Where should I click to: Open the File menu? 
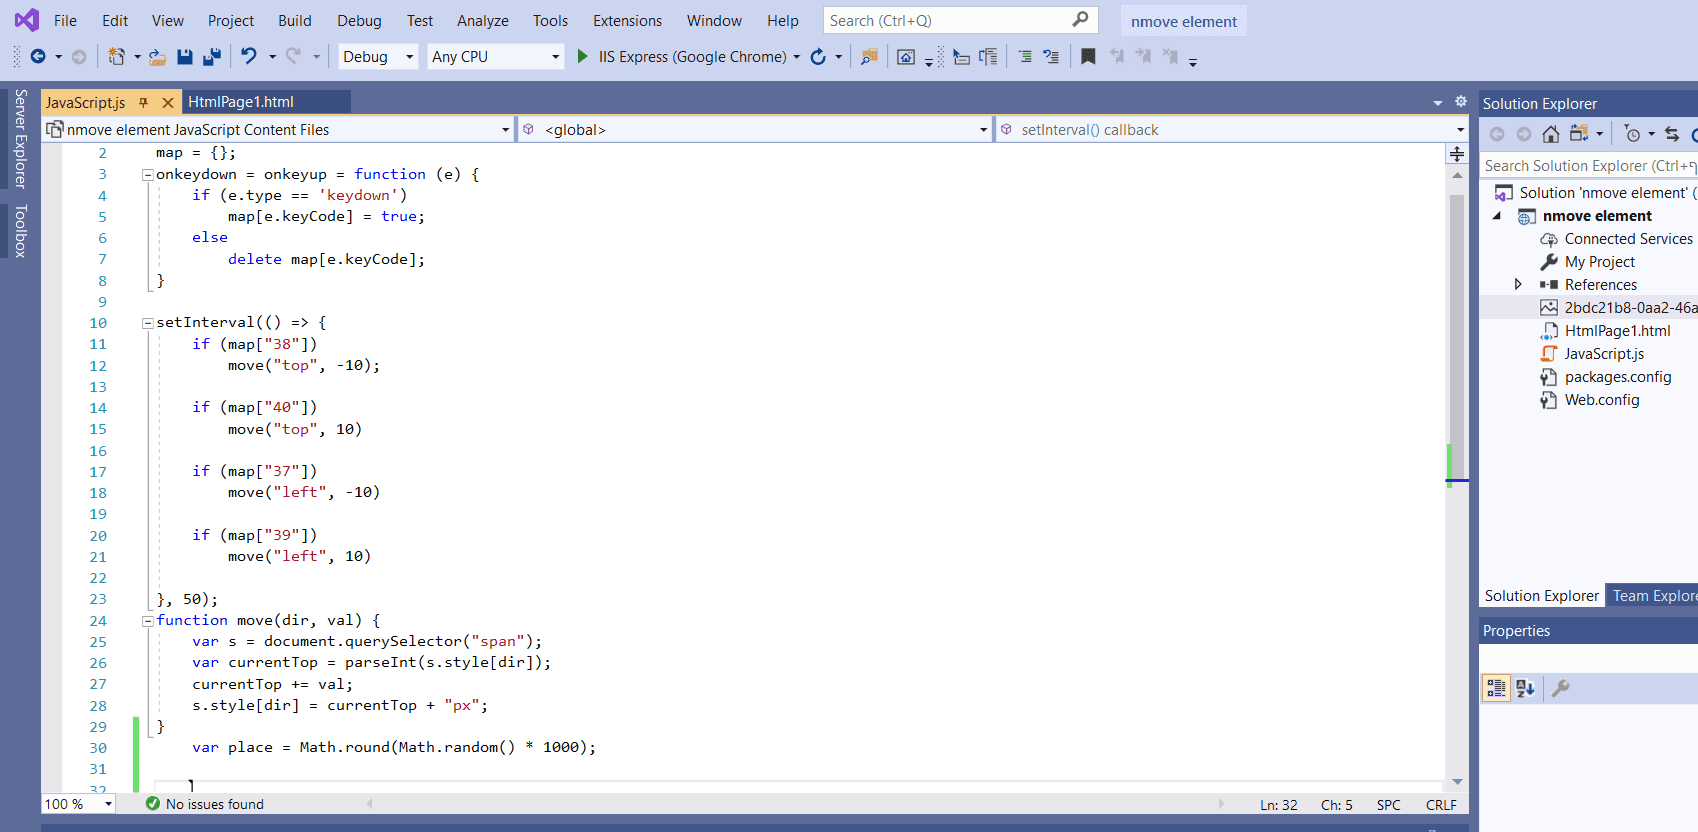pyautogui.click(x=65, y=20)
